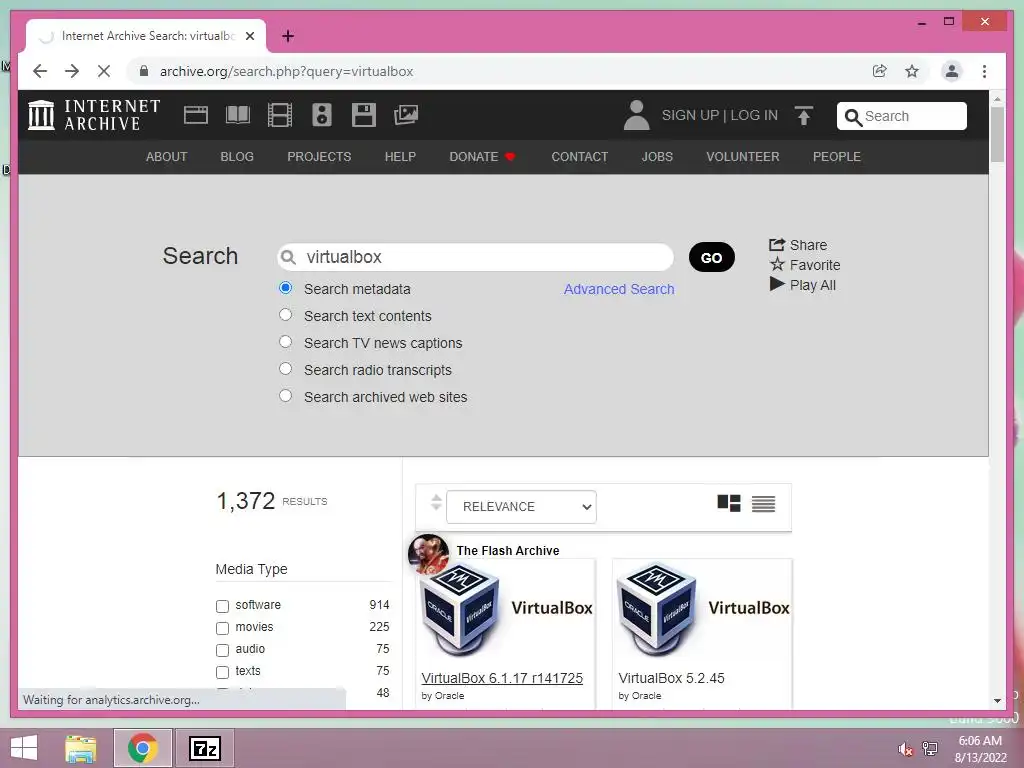This screenshot has height=768, width=1024.
Task: Click scrollbar down arrow
Action: click(997, 701)
